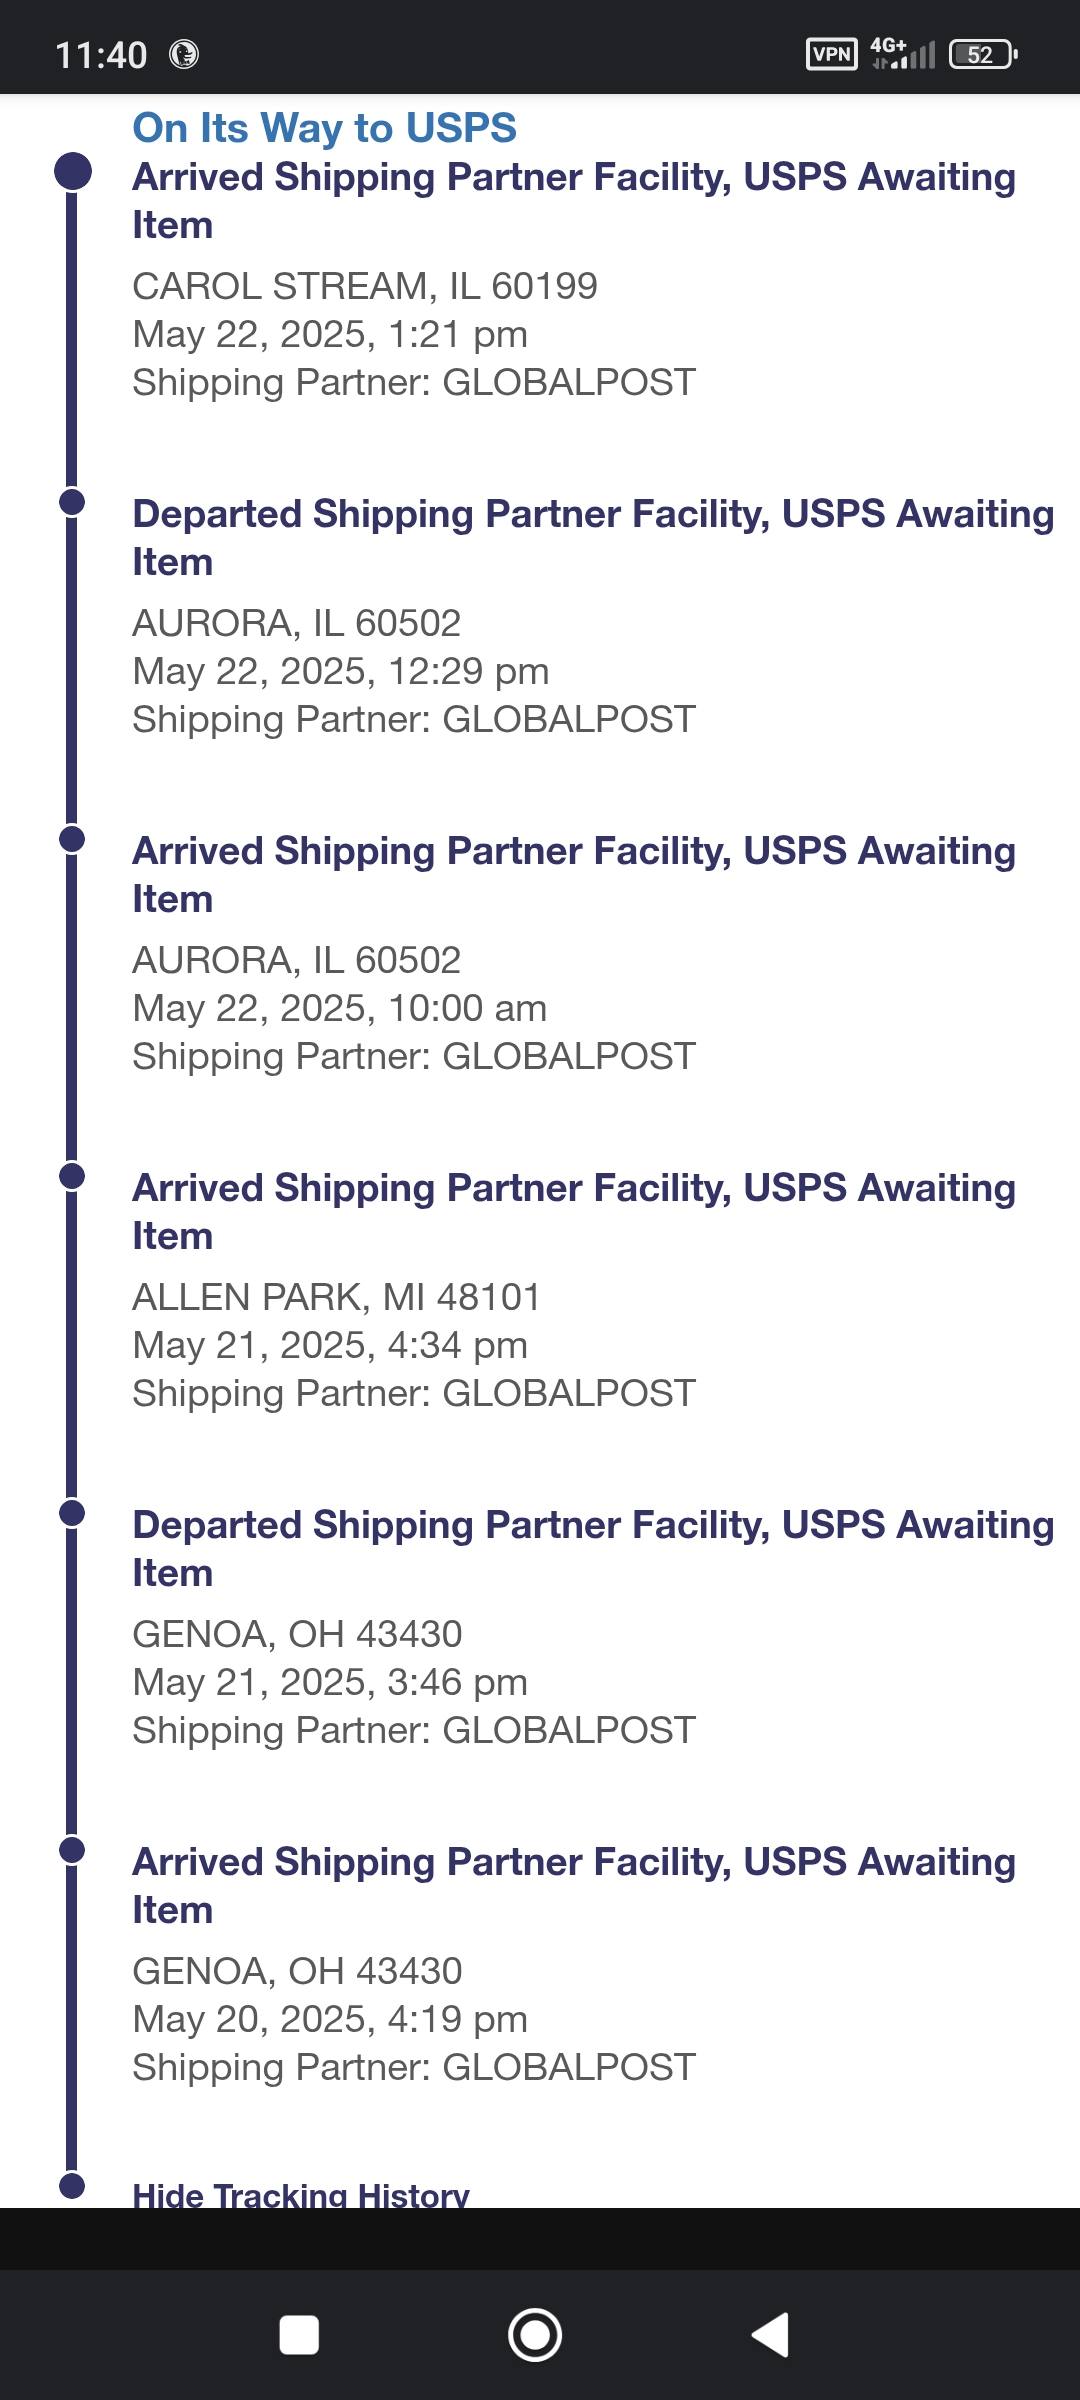Select timeline dot for Genoa departure event

(x=72, y=1513)
